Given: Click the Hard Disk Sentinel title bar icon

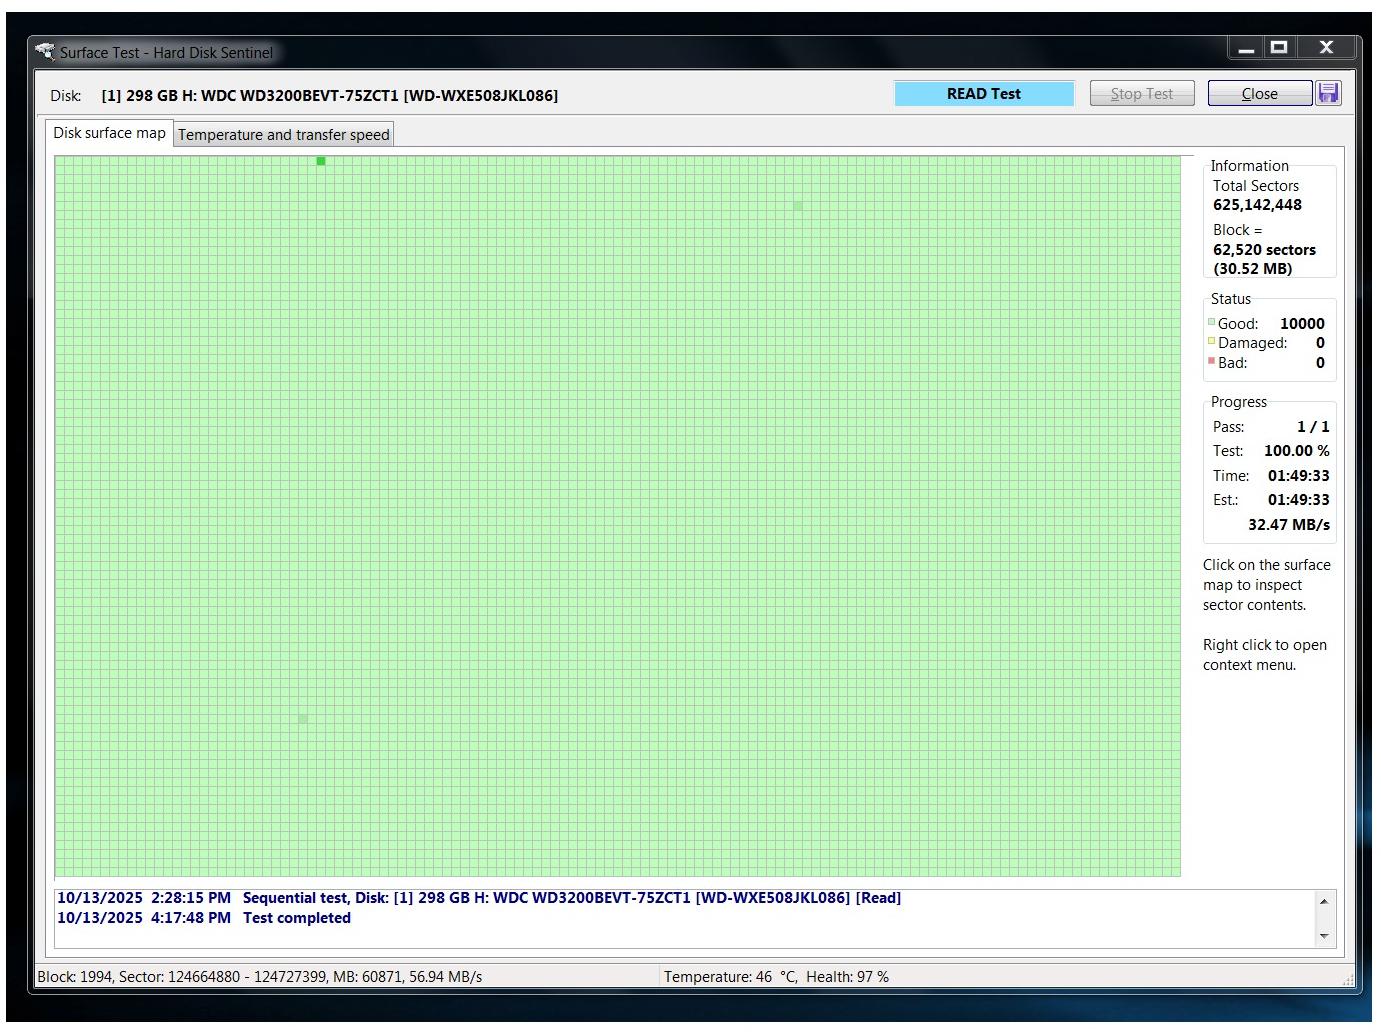Looking at the screenshot, I should [x=45, y=51].
